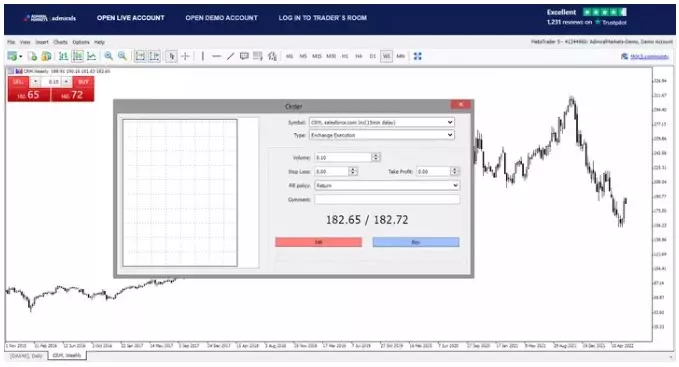Open the View menu
The image size is (679, 367).
pyautogui.click(x=25, y=42)
